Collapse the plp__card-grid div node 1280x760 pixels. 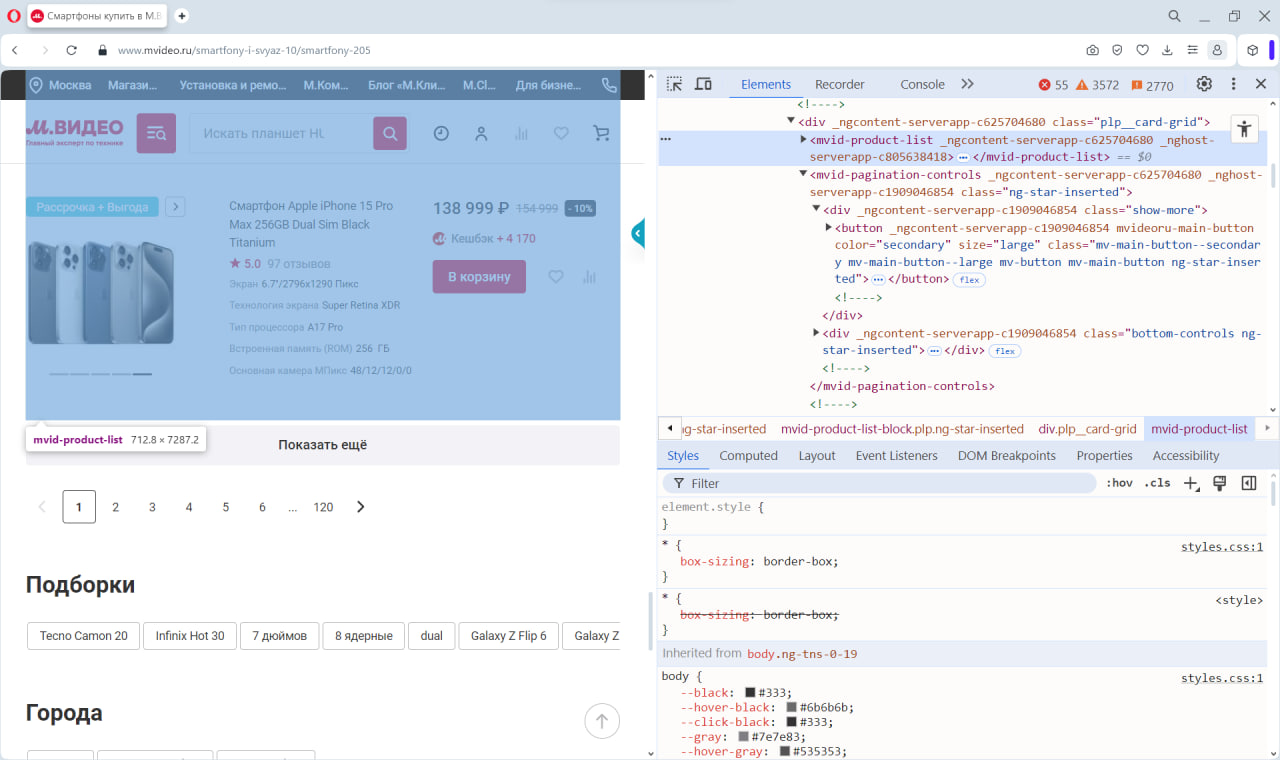[791, 121]
